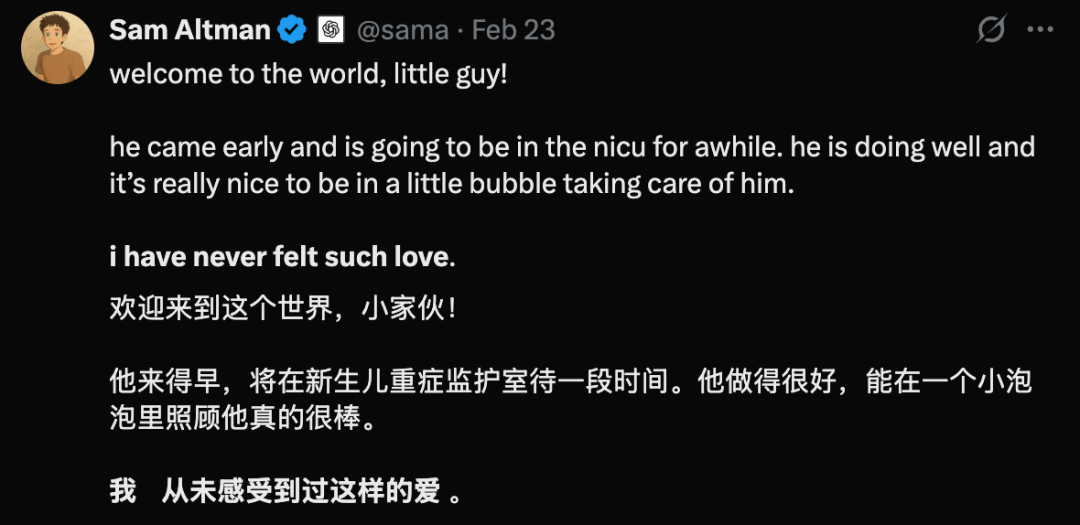Open the three-dot More options menu
This screenshot has width=1080, height=525.
tap(1040, 30)
